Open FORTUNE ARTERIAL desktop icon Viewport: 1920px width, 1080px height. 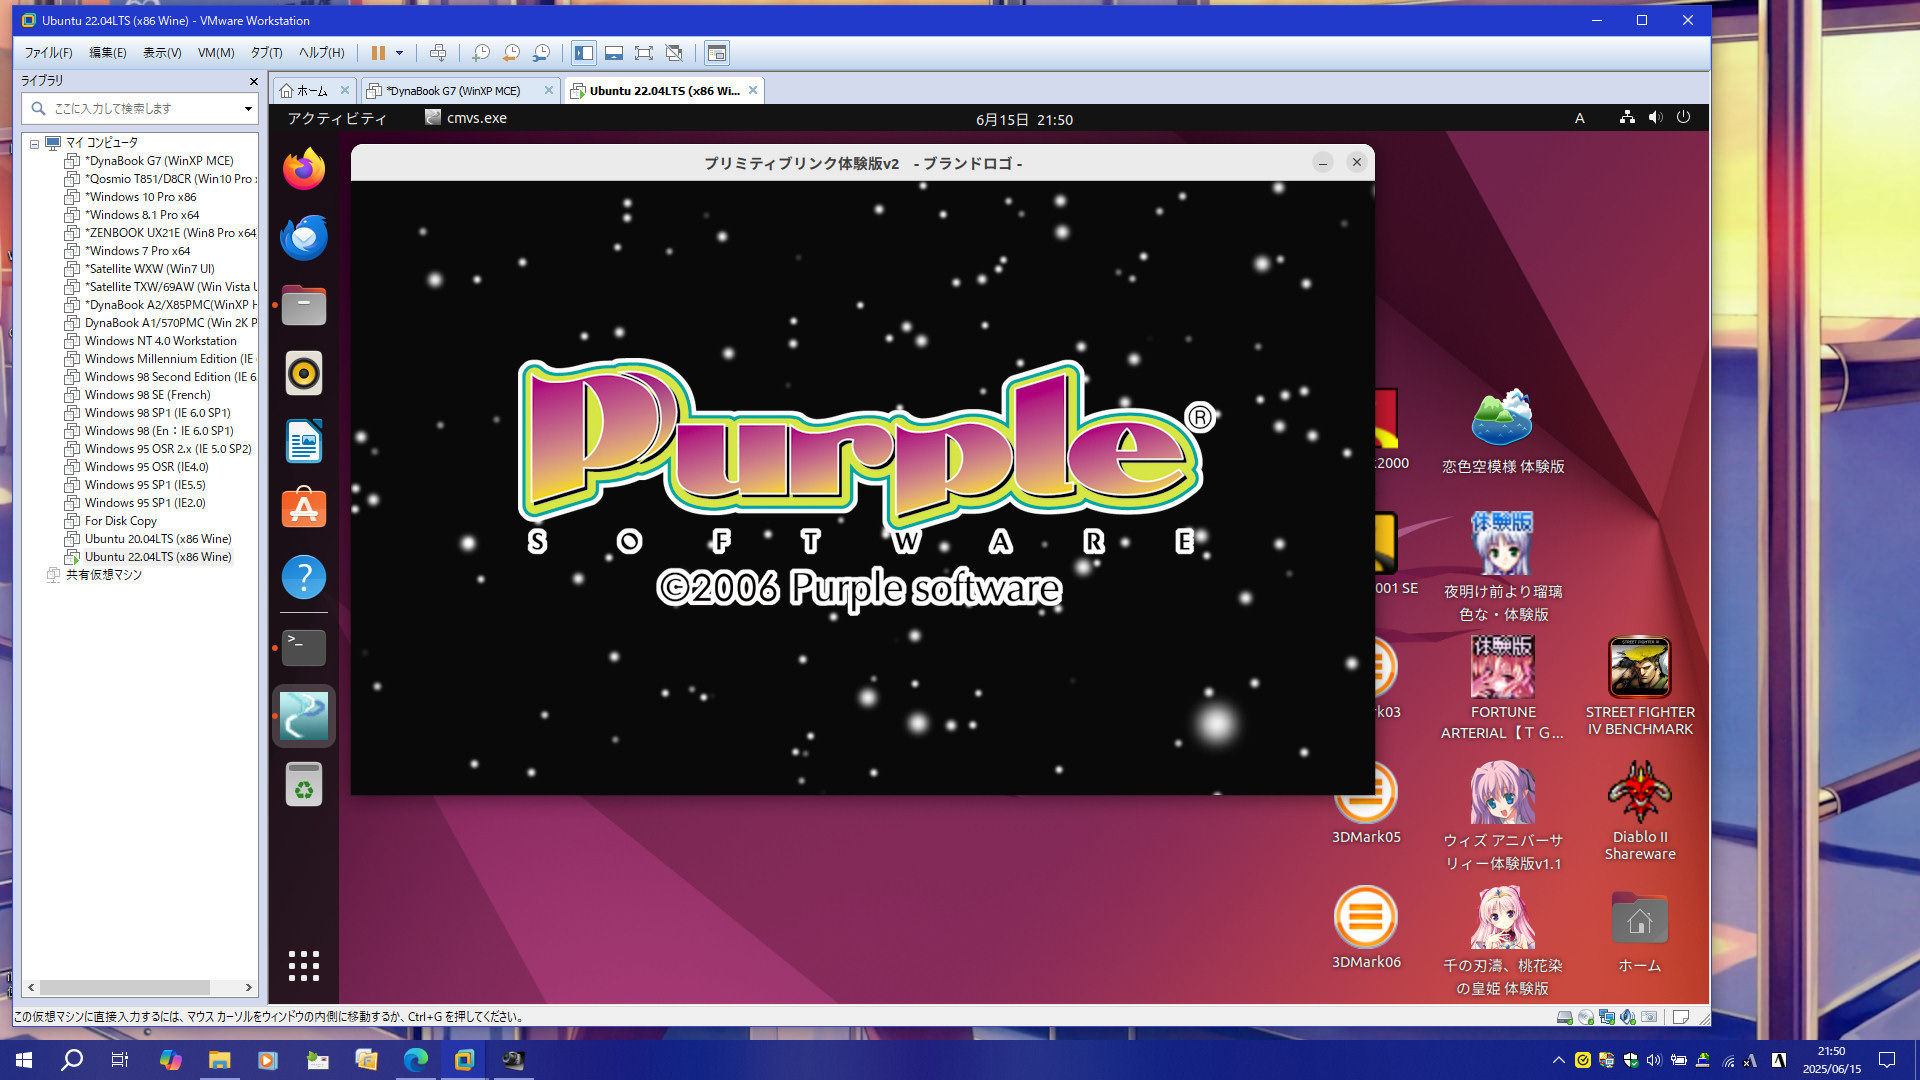point(1503,689)
